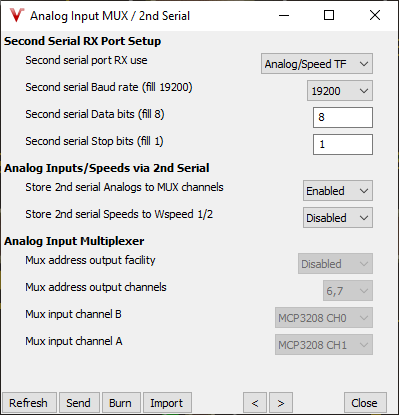Click the Second Serial RX Port Setup heading
This screenshot has height=415, width=399.
[83, 41]
